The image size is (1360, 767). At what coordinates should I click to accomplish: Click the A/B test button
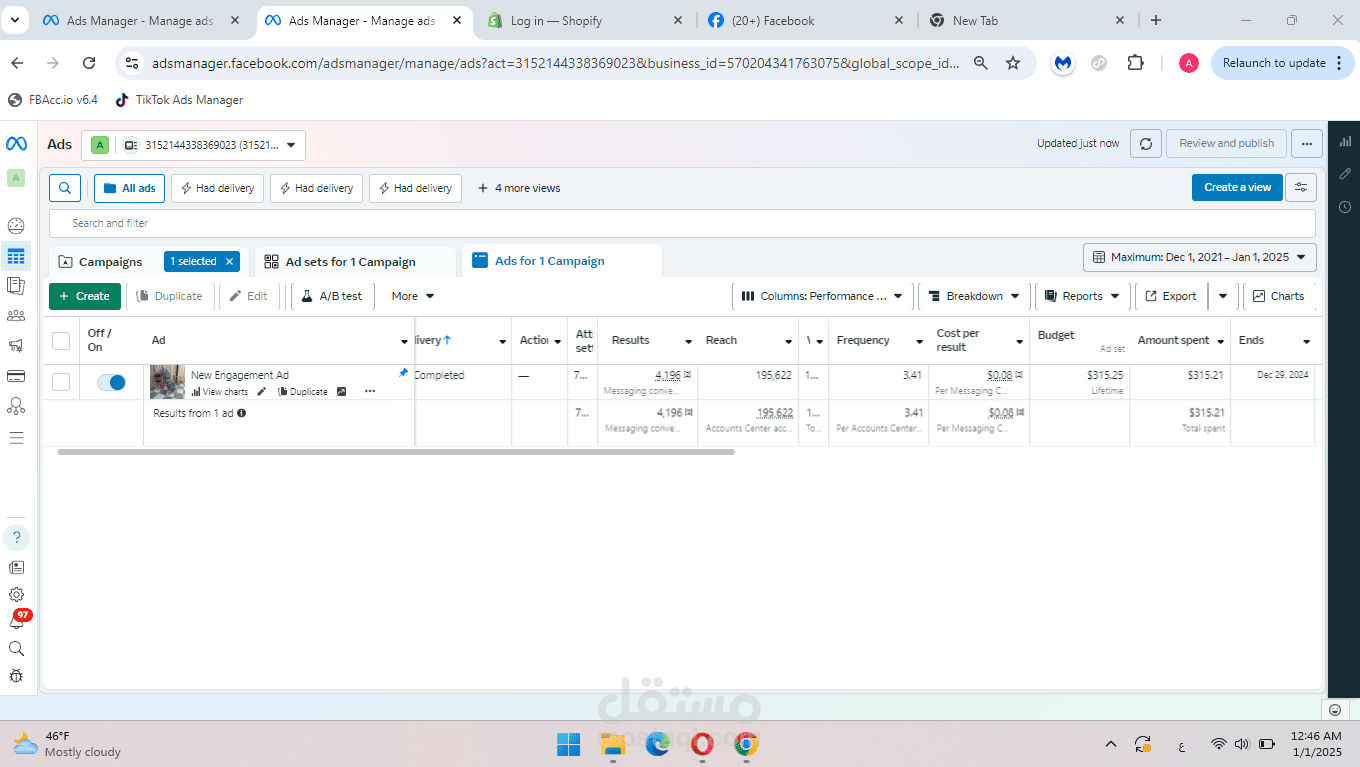point(333,296)
